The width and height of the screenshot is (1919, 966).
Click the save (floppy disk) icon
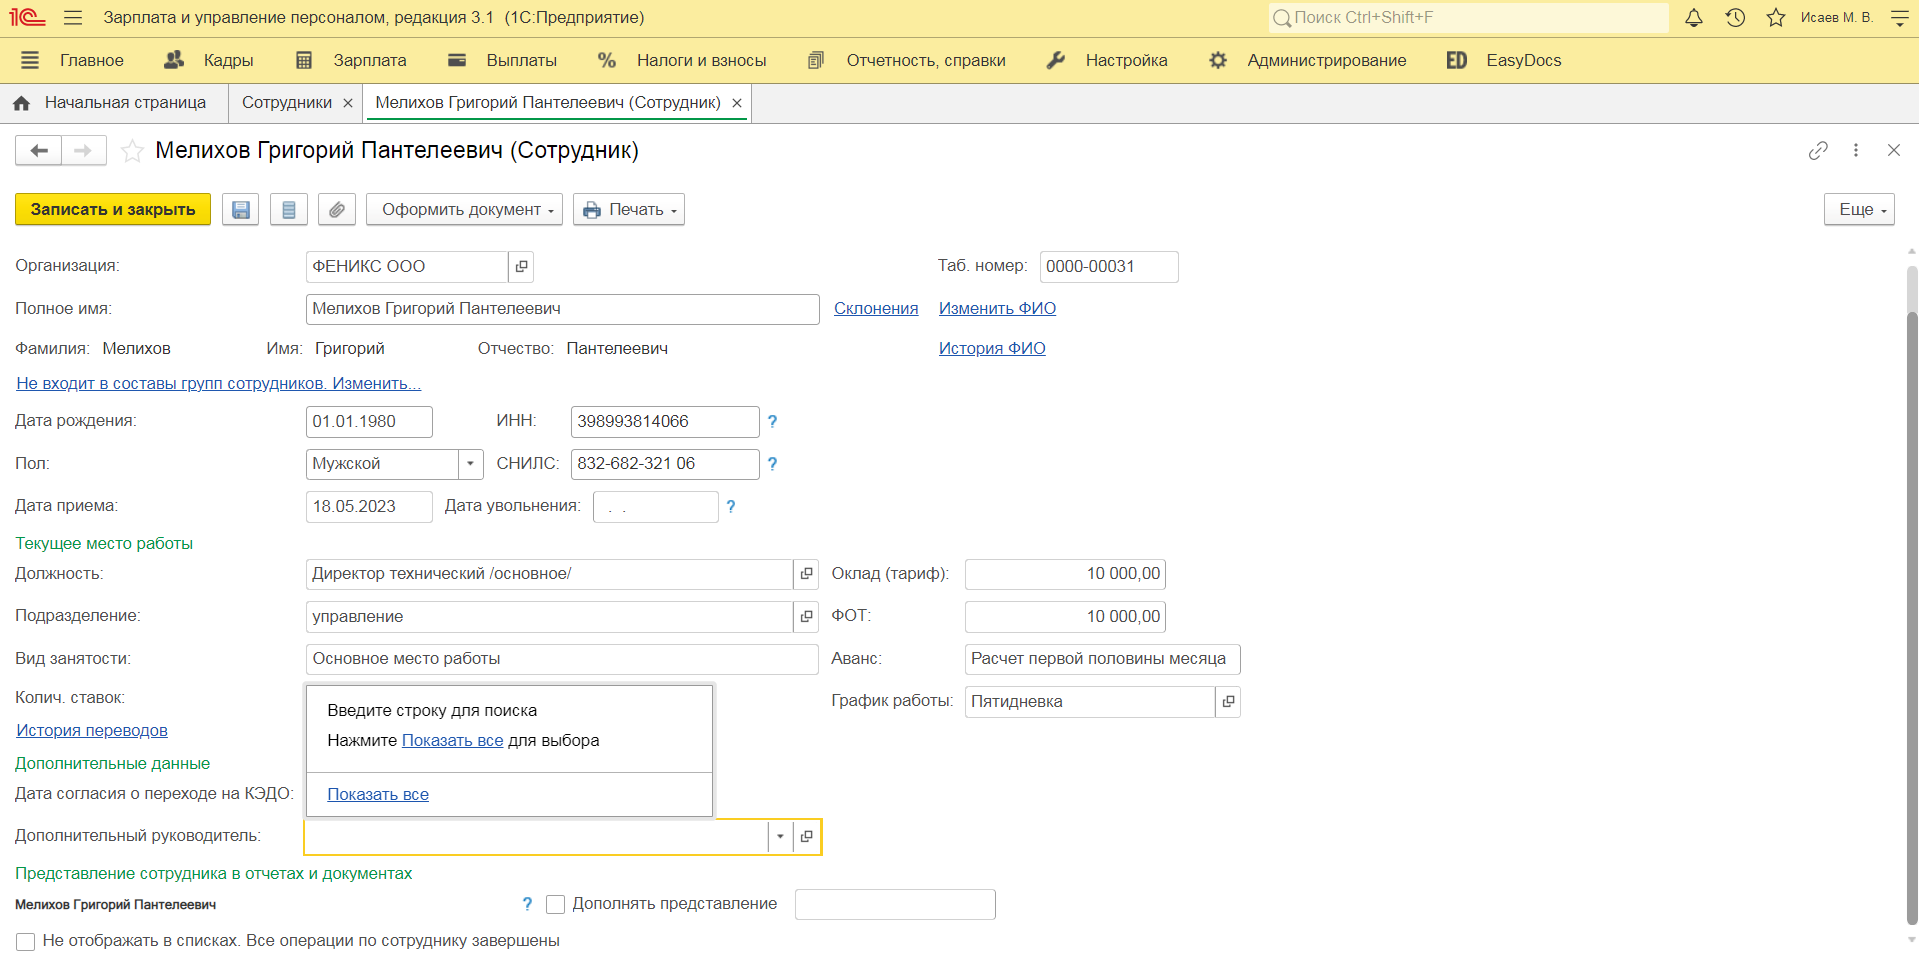click(240, 210)
